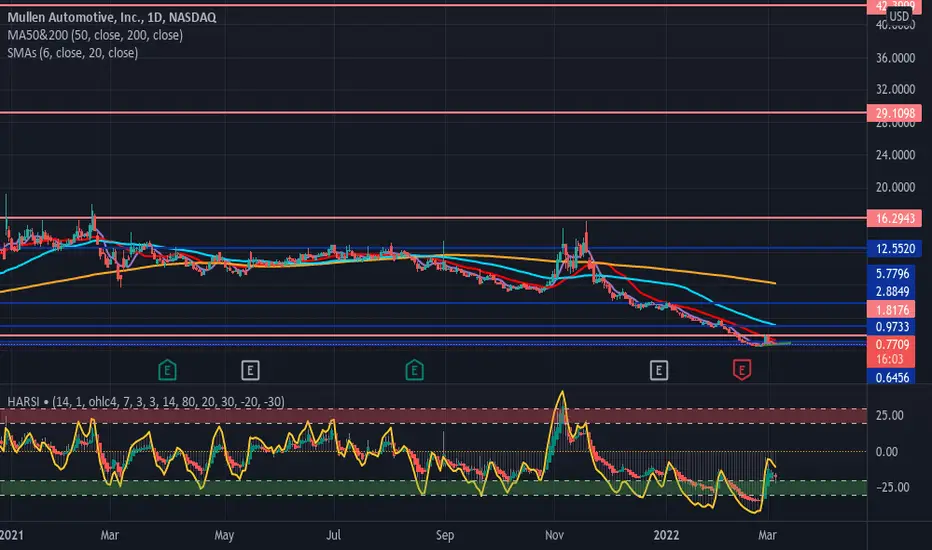Select the horizontal line at 16.2943

click(433, 218)
